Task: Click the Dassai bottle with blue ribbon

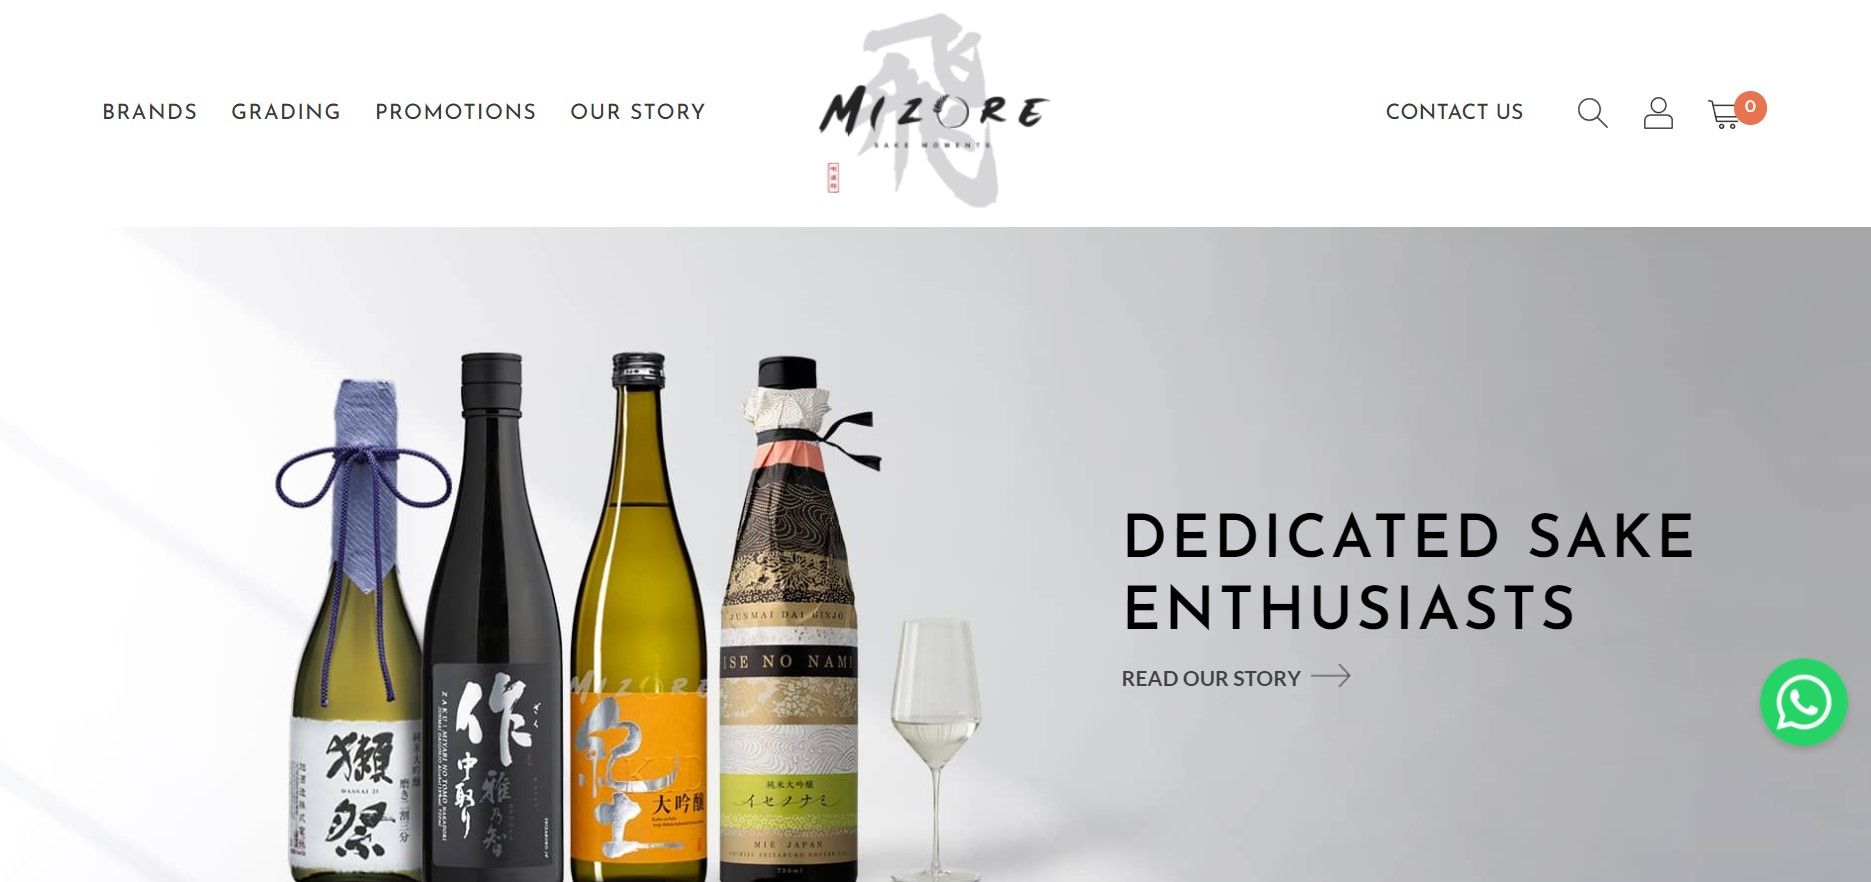Action: click(358, 630)
